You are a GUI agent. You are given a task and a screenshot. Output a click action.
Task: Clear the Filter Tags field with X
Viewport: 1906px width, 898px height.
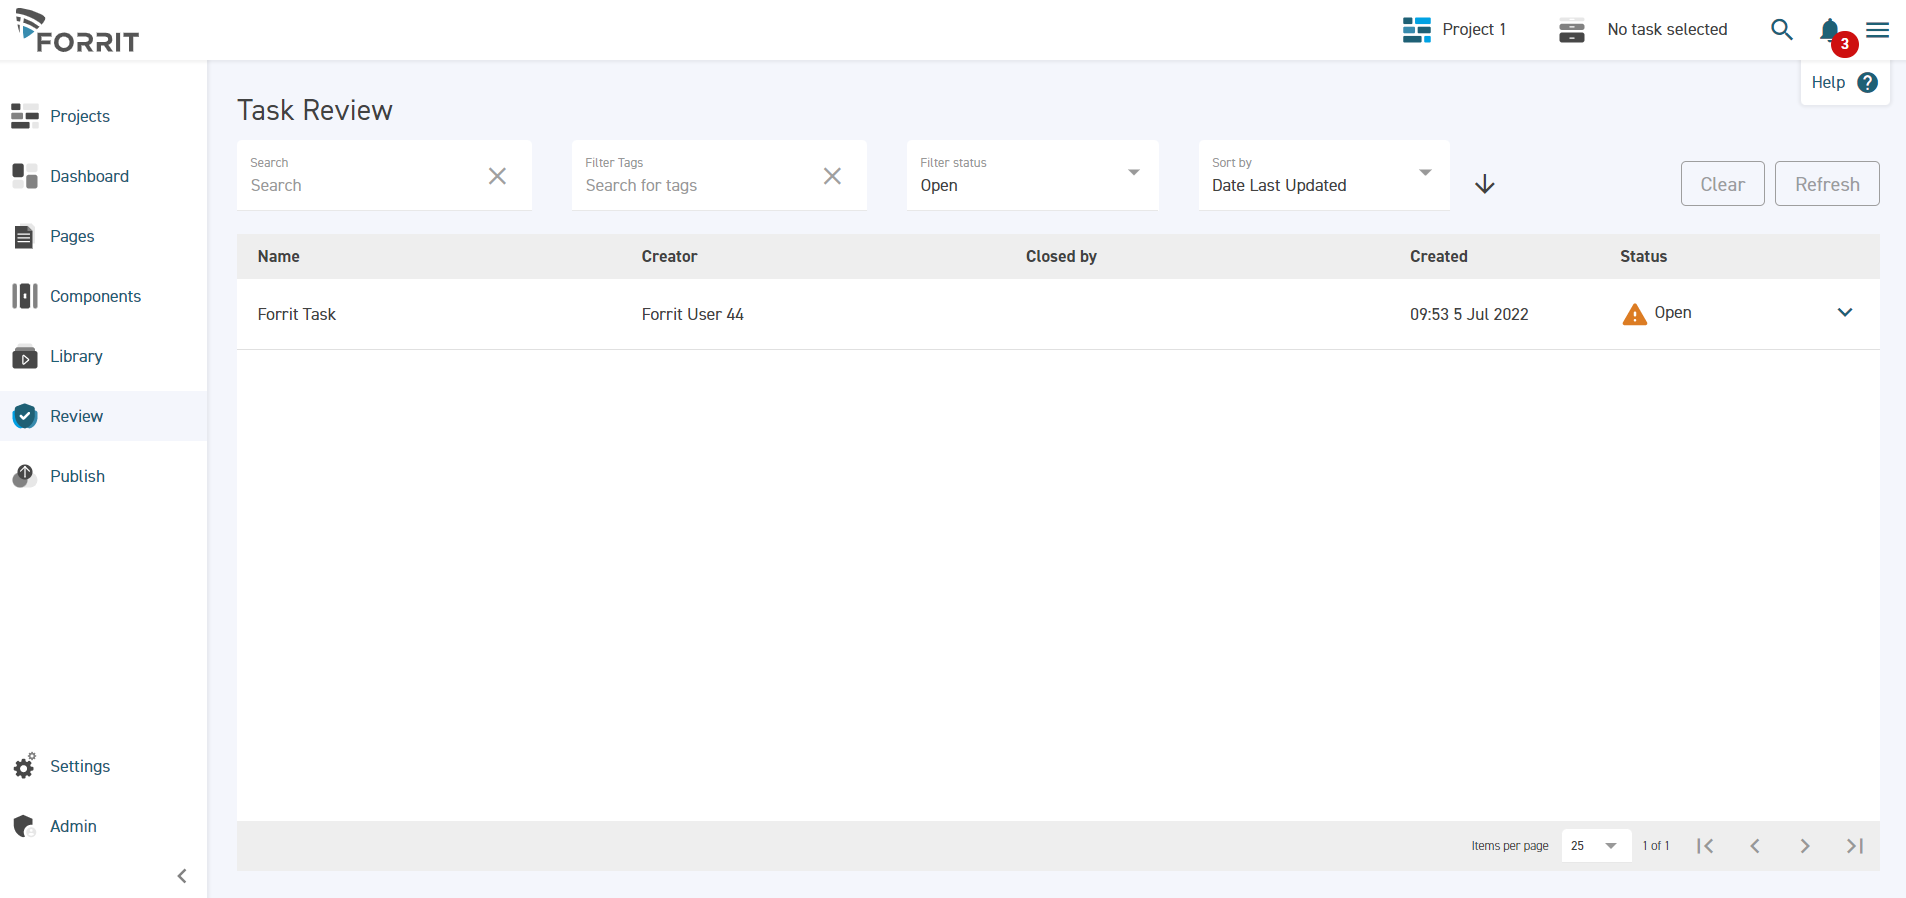click(x=832, y=176)
